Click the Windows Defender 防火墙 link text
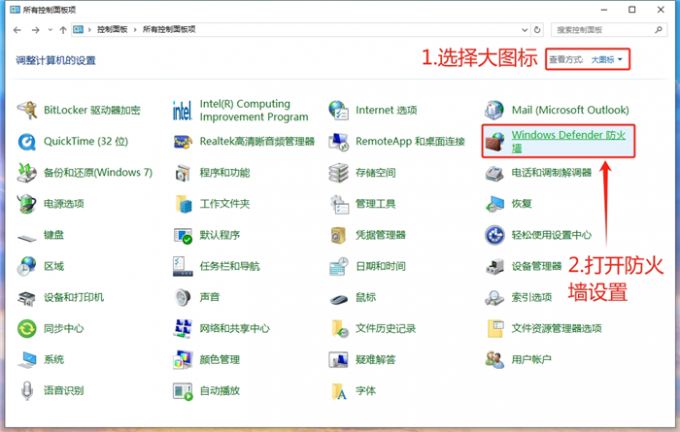This screenshot has height=432, width=680. pyautogui.click(x=569, y=141)
